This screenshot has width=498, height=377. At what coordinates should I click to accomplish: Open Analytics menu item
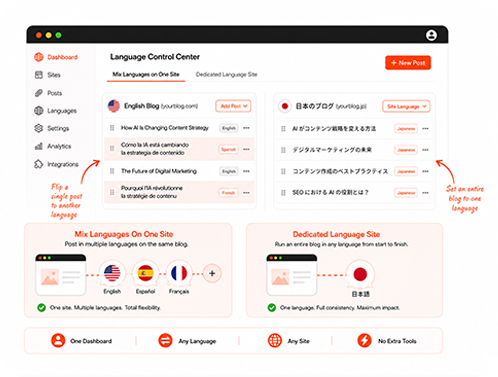(53, 146)
